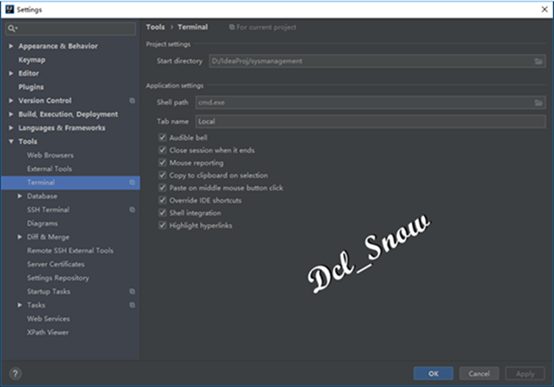Expand Appearance & Behavior section

tap(11, 46)
